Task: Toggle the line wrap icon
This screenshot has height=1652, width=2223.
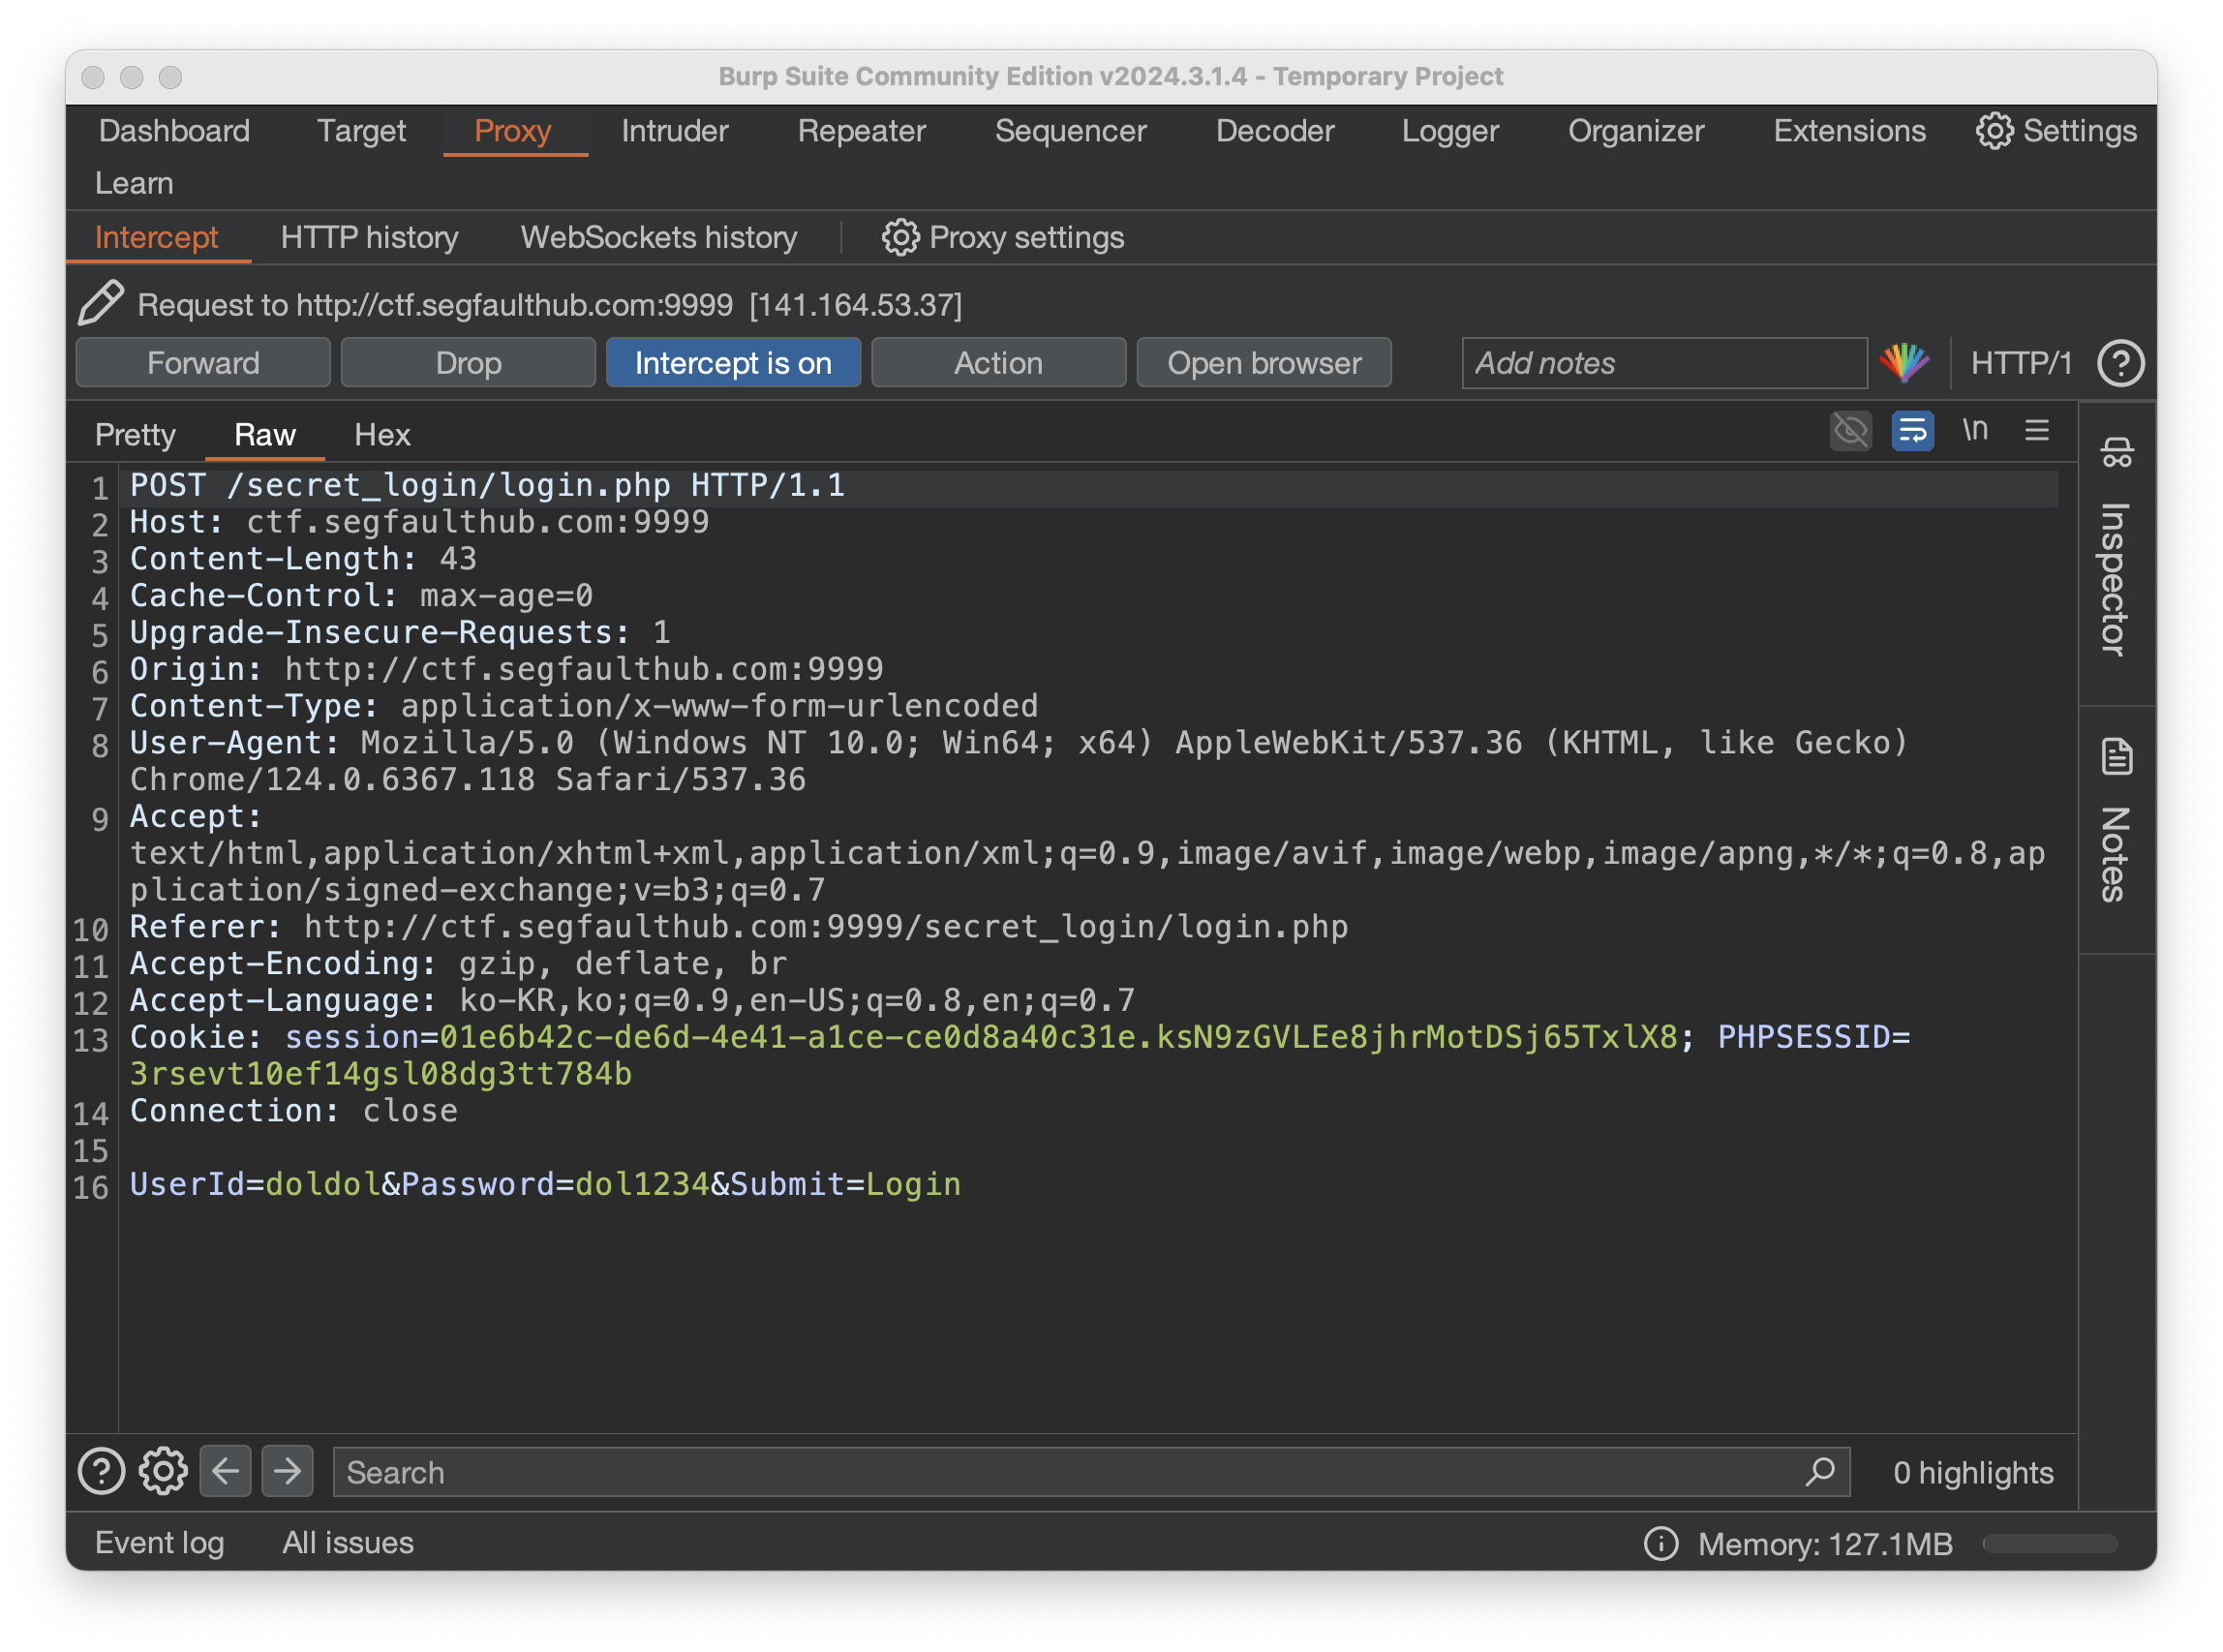Action: pyautogui.click(x=1912, y=431)
